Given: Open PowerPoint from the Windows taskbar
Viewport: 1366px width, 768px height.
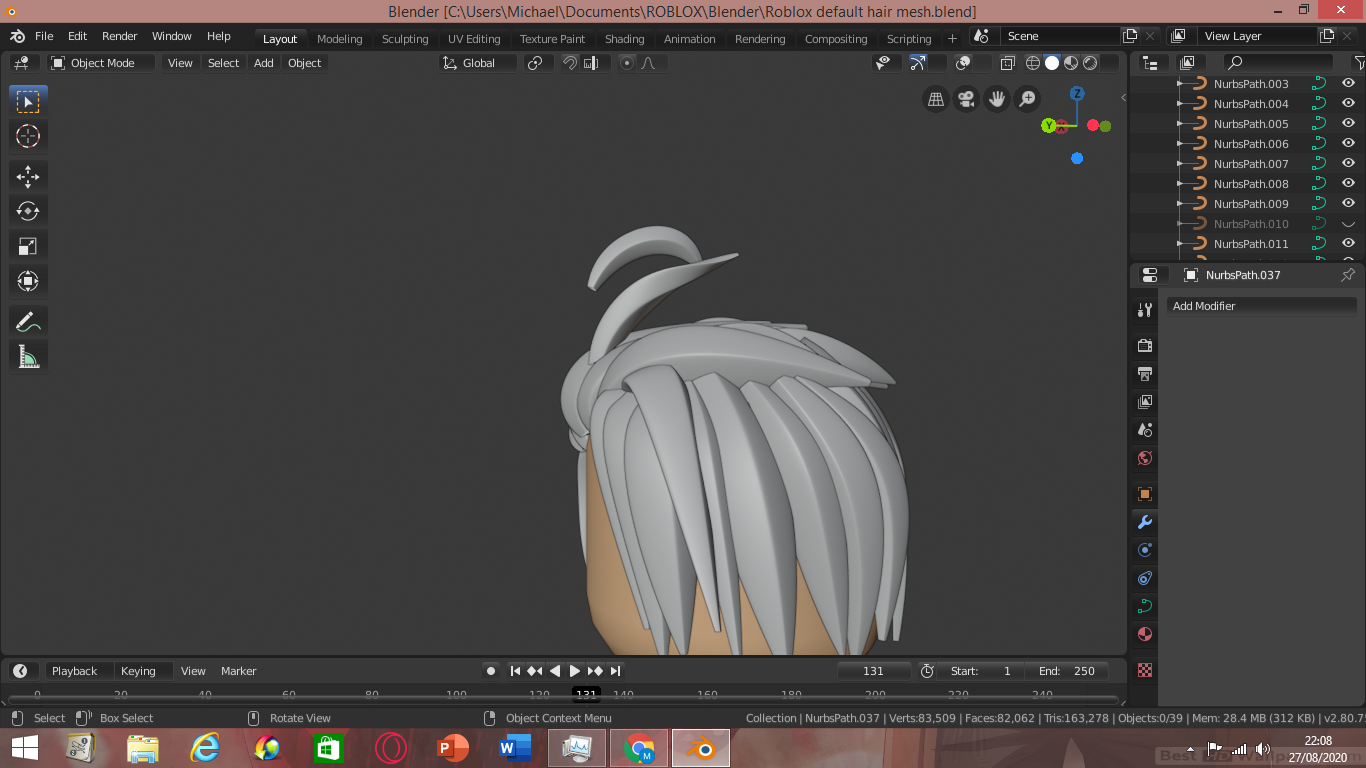Looking at the screenshot, I should [453, 748].
